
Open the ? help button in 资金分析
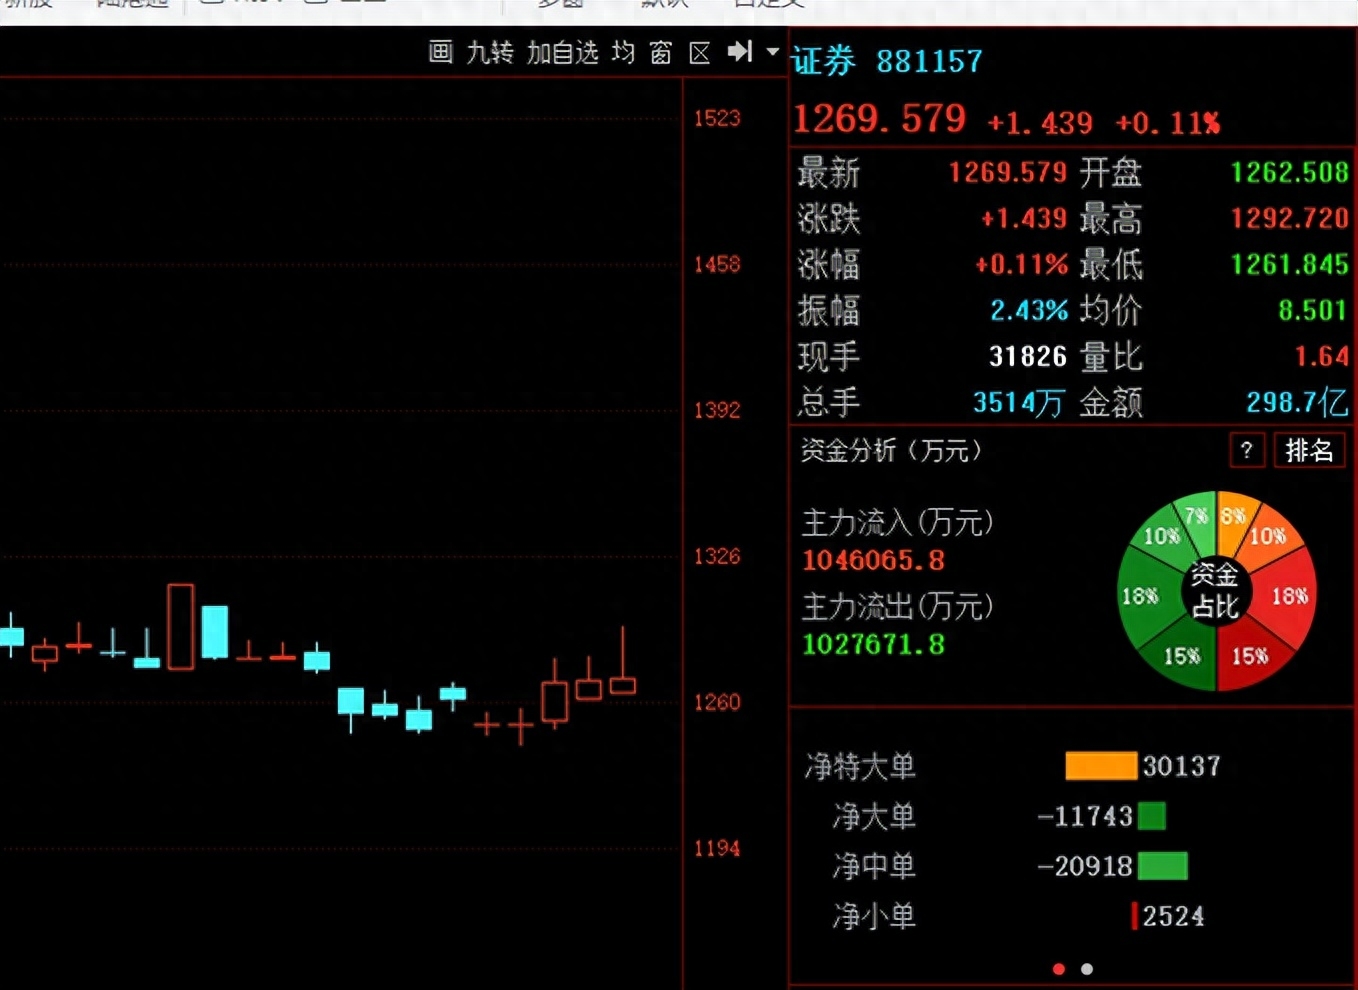pyautogui.click(x=1247, y=450)
